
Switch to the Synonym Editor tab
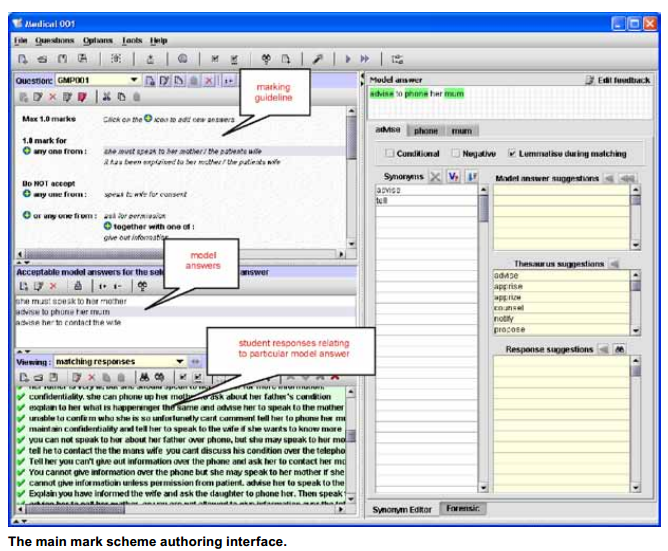click(402, 510)
